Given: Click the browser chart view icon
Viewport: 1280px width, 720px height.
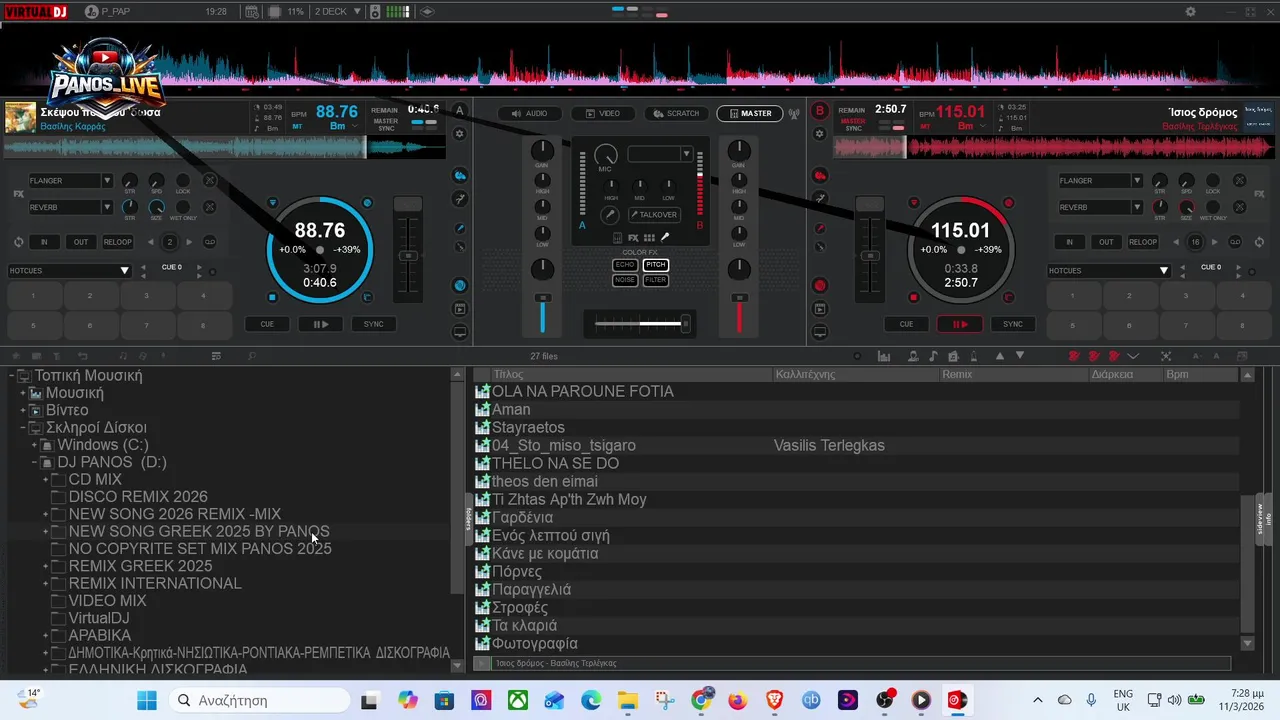Looking at the screenshot, I should click(884, 356).
